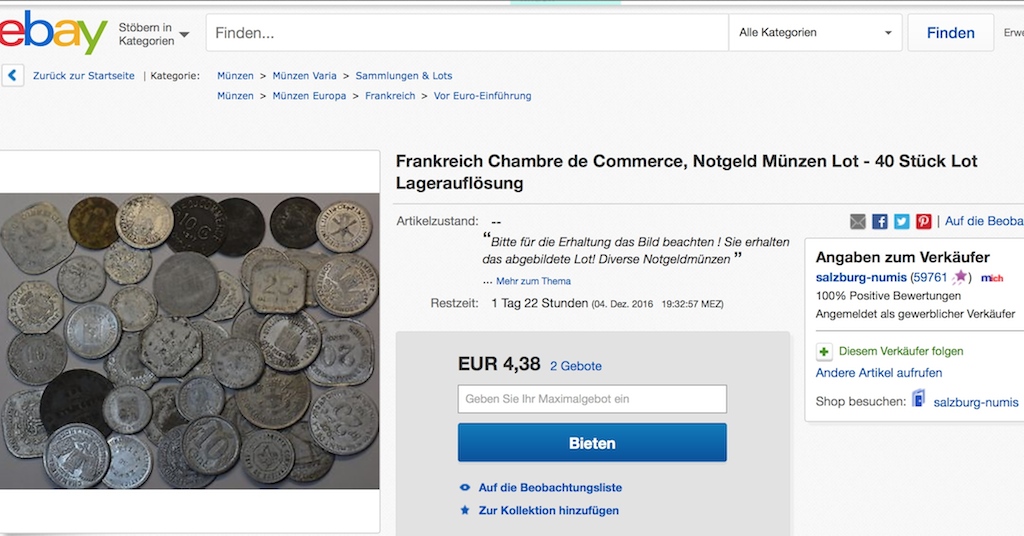Go back using the blue chevron button
This screenshot has width=1024, height=536.
[x=12, y=76]
